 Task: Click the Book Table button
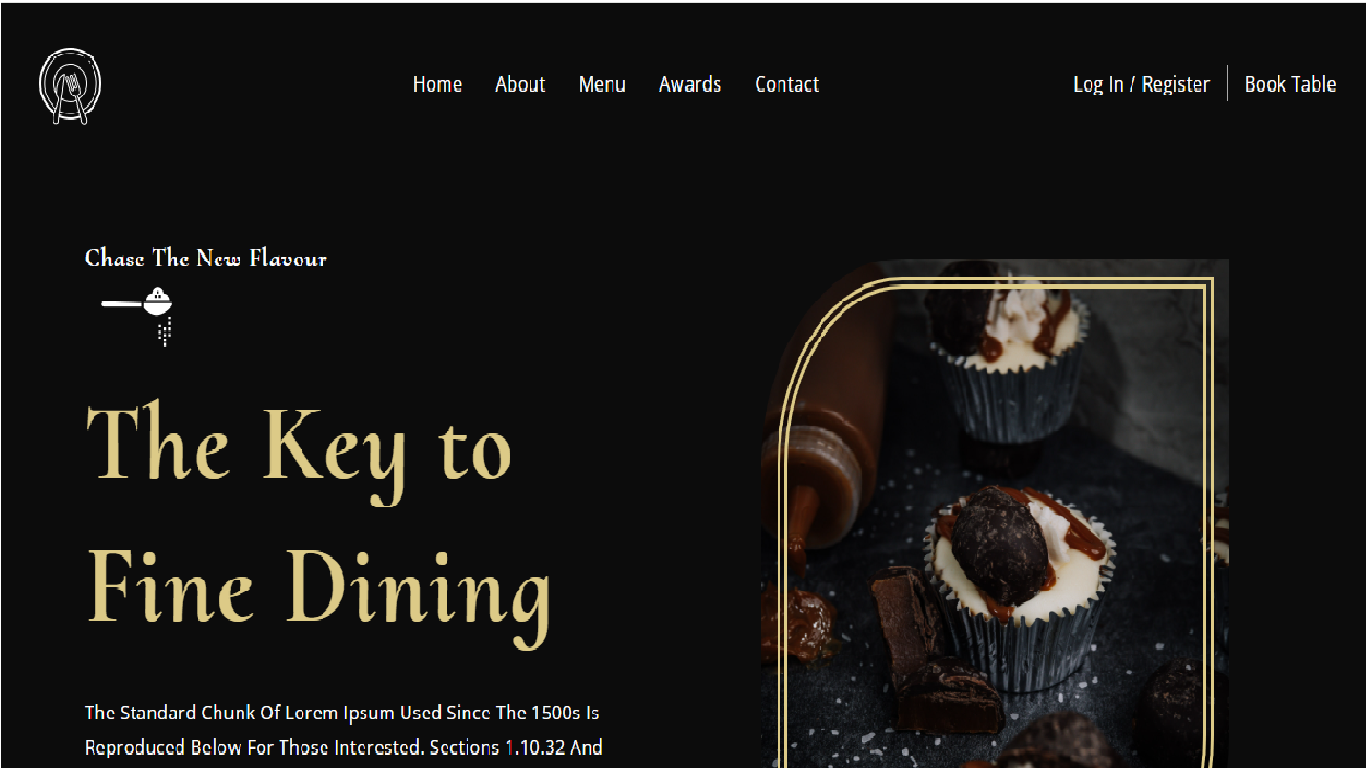point(1290,84)
